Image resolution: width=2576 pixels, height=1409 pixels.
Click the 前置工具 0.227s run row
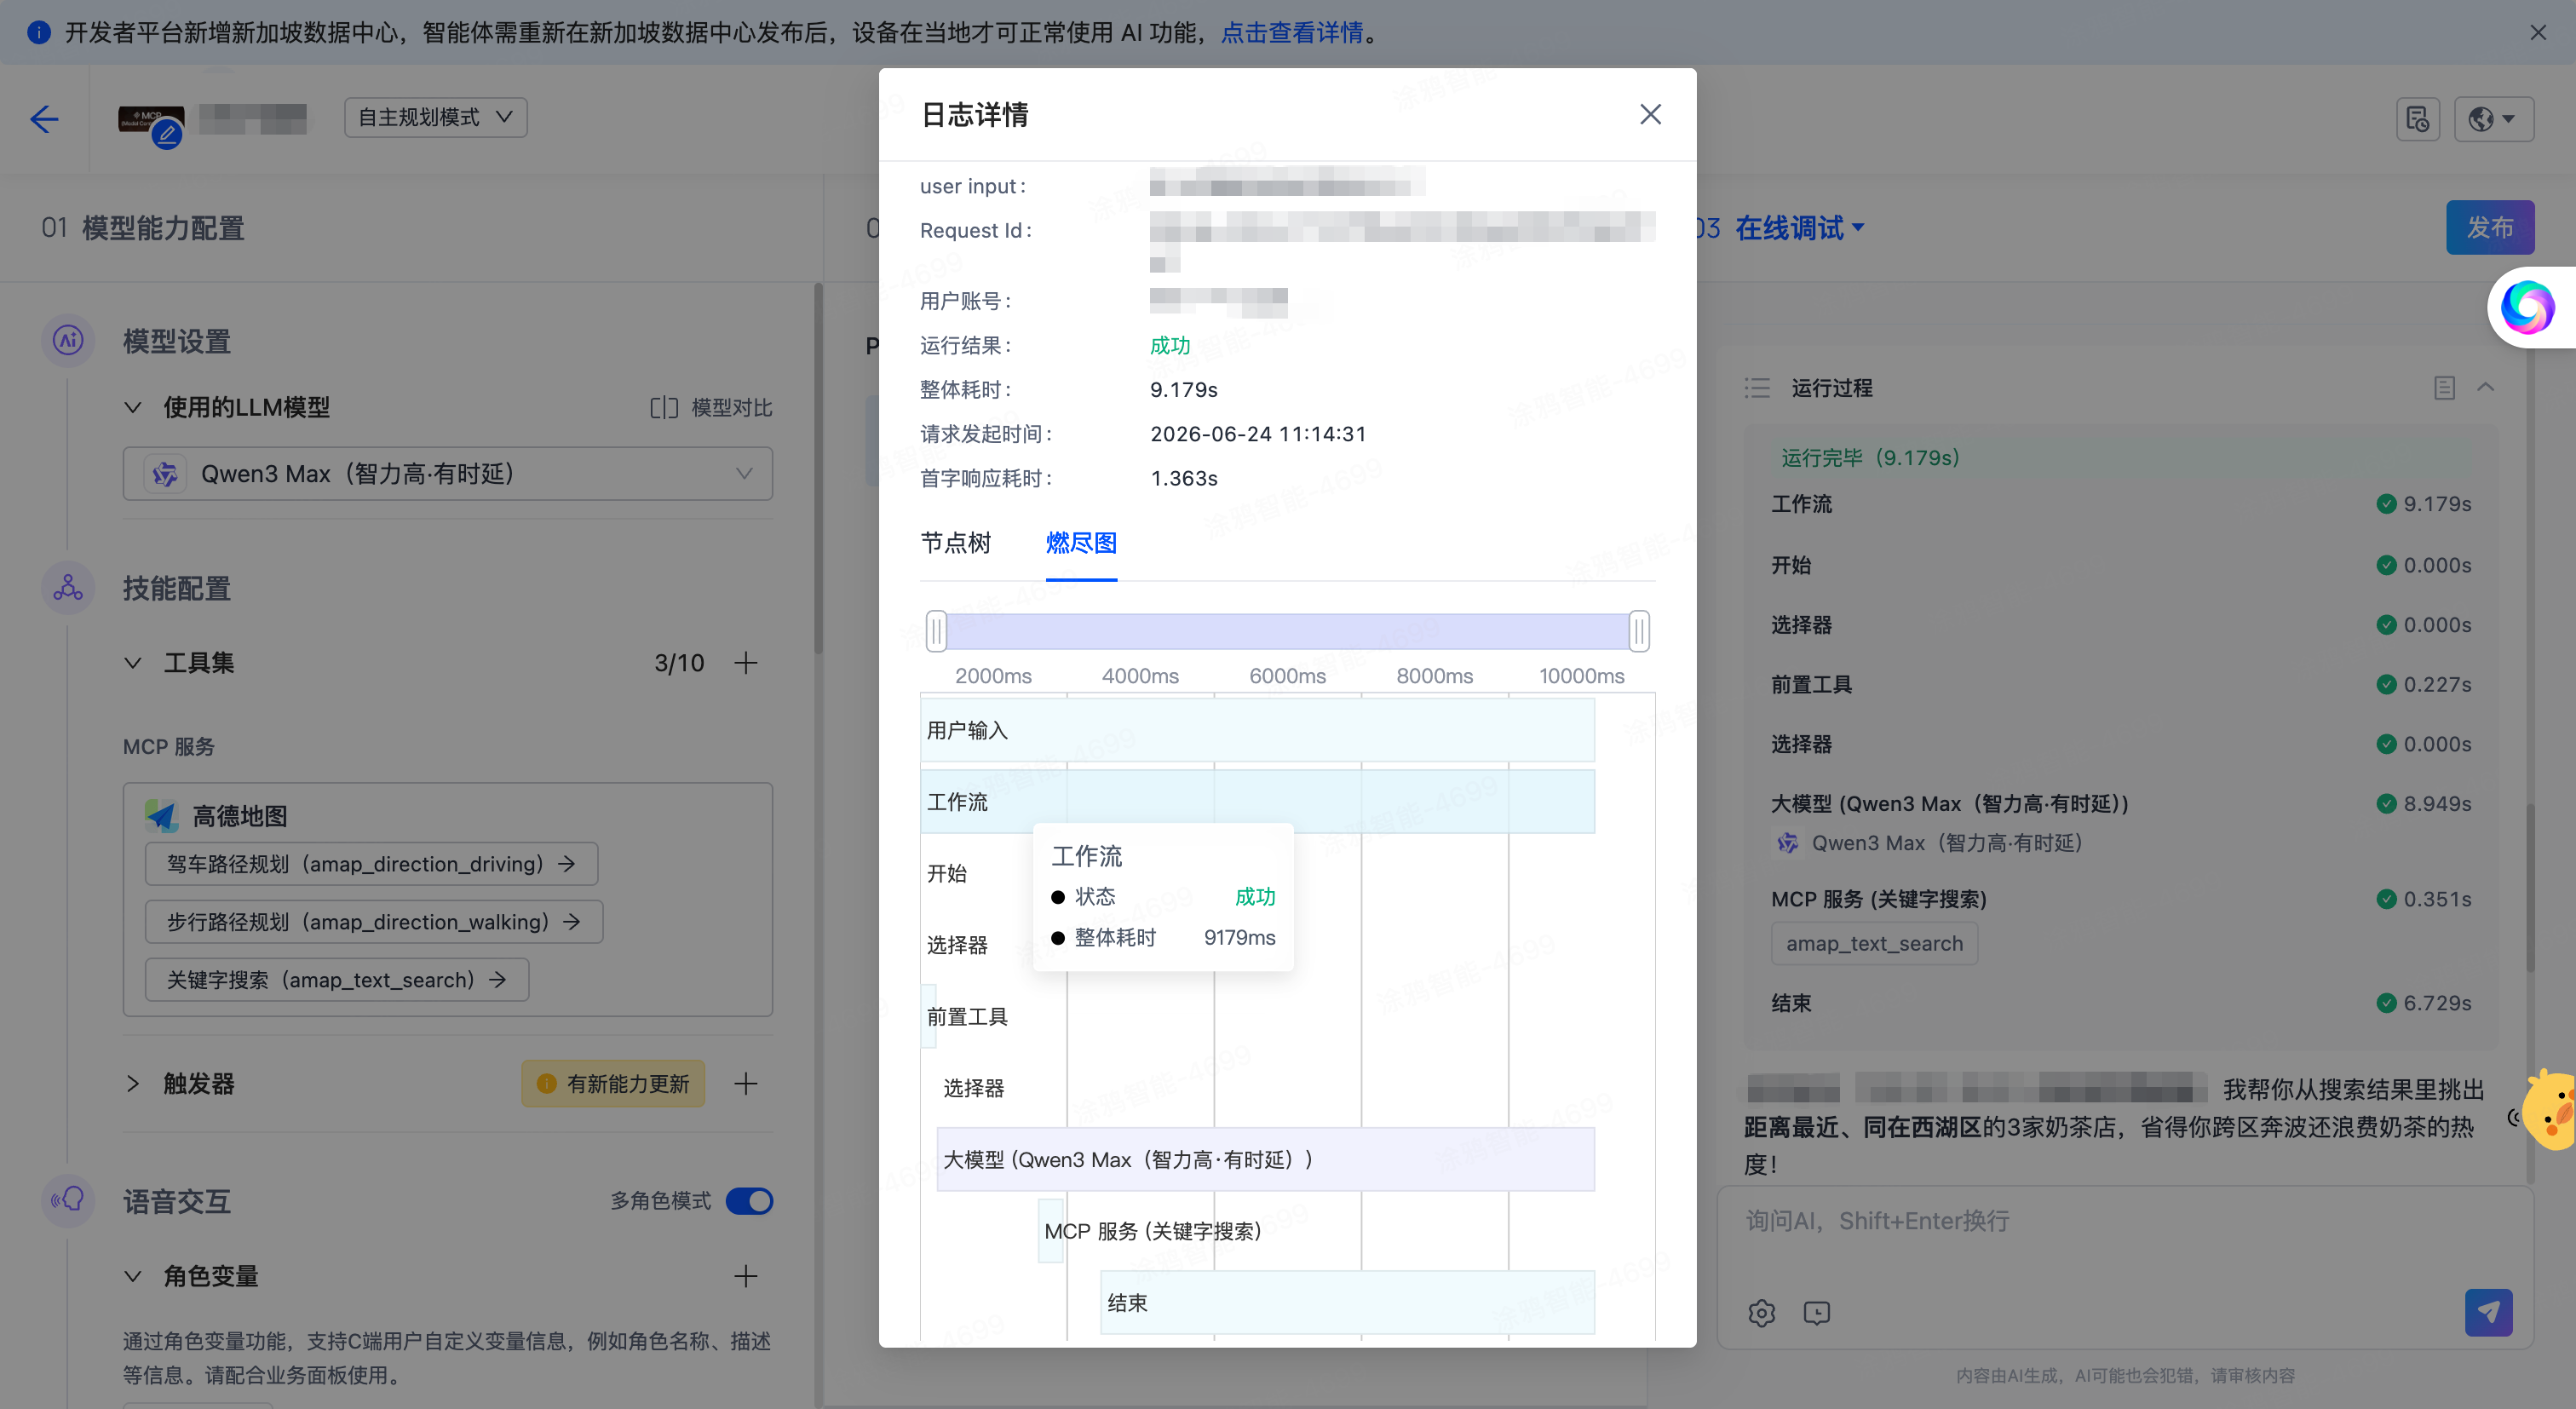click(2121, 684)
